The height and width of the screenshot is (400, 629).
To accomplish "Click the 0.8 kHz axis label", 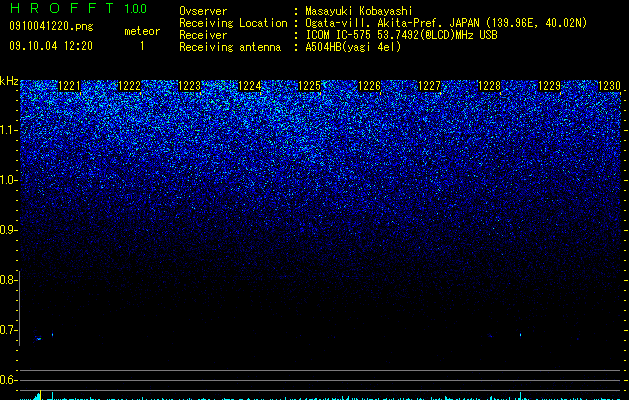I will pyautogui.click(x=8, y=280).
